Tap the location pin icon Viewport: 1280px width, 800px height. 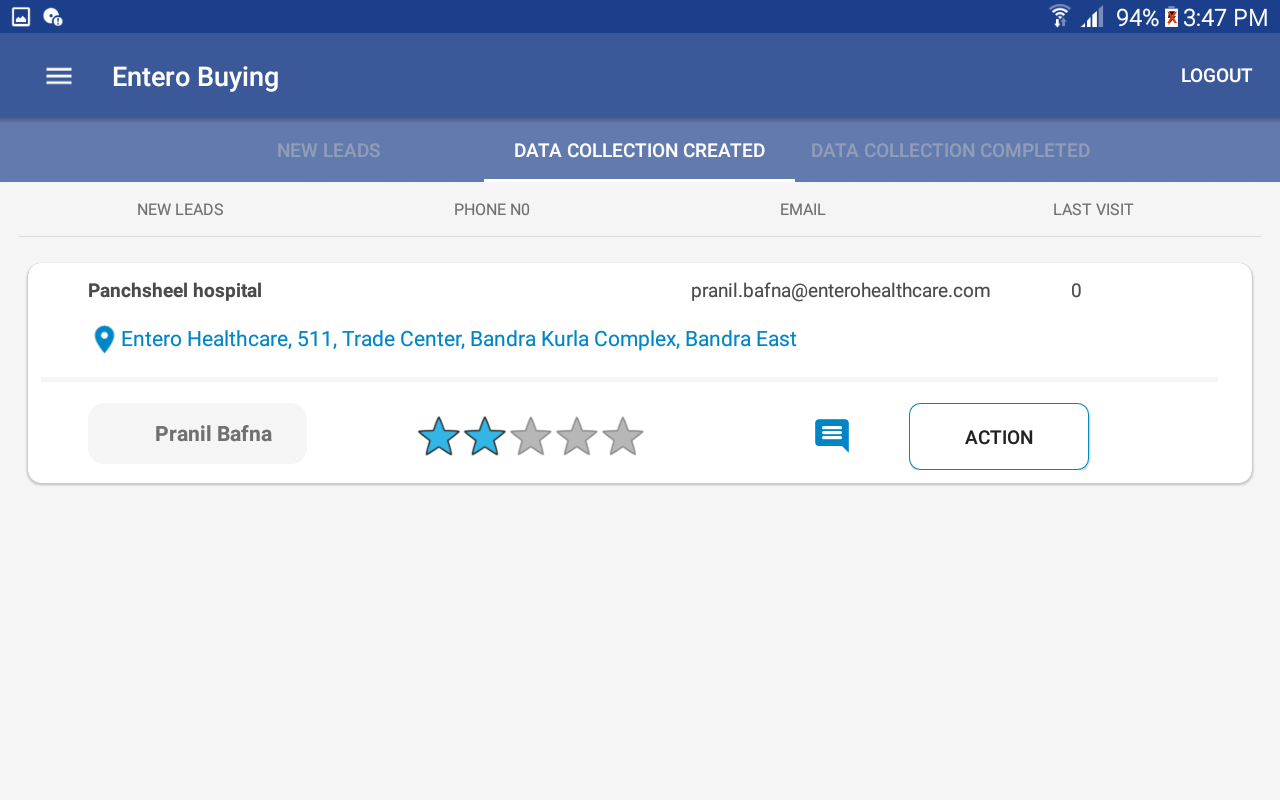(x=104, y=340)
